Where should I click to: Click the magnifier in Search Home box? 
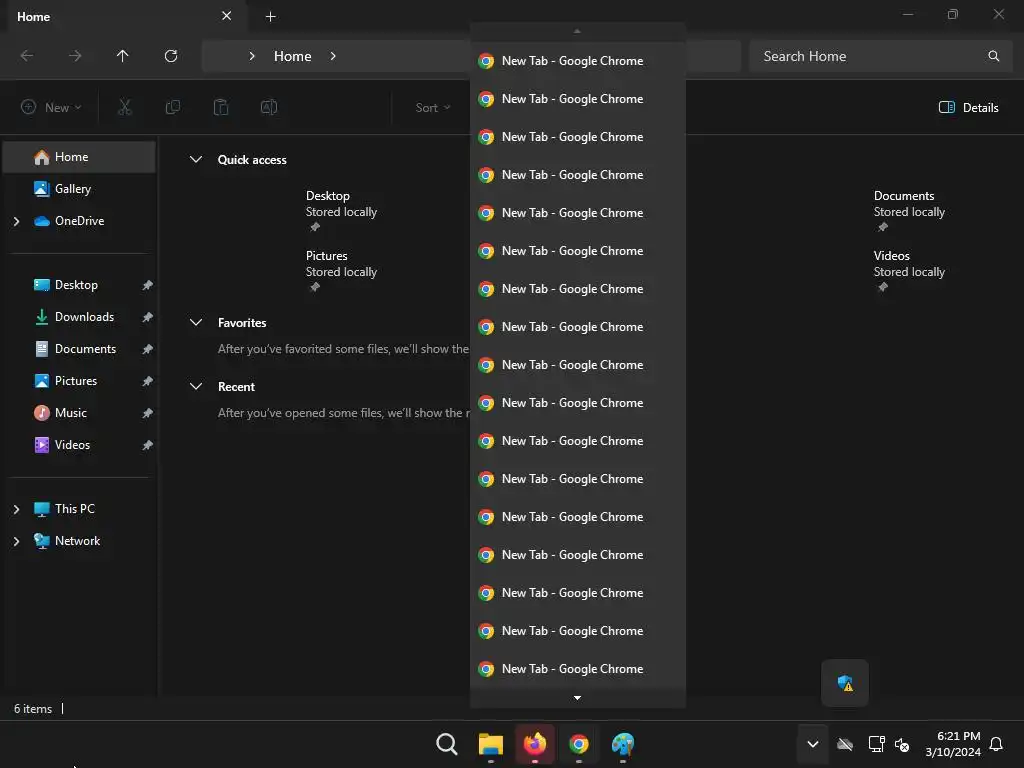[993, 56]
